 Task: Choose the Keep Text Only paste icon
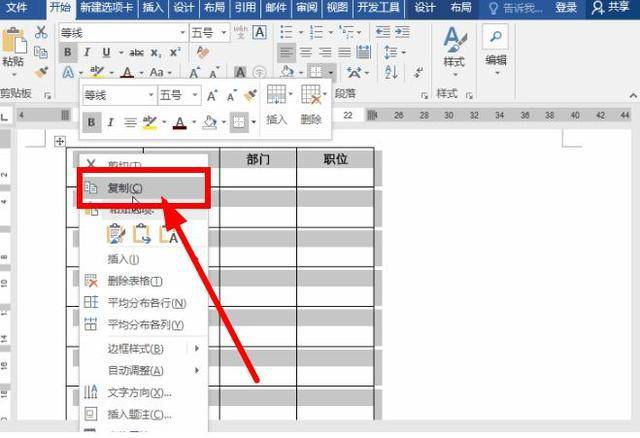(x=169, y=234)
